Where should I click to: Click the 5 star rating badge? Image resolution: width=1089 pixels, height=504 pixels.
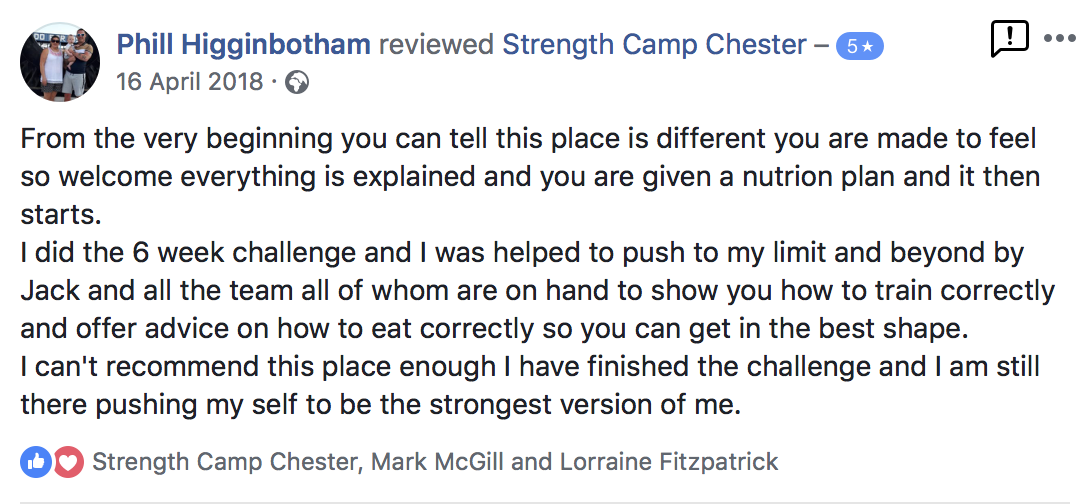click(859, 47)
